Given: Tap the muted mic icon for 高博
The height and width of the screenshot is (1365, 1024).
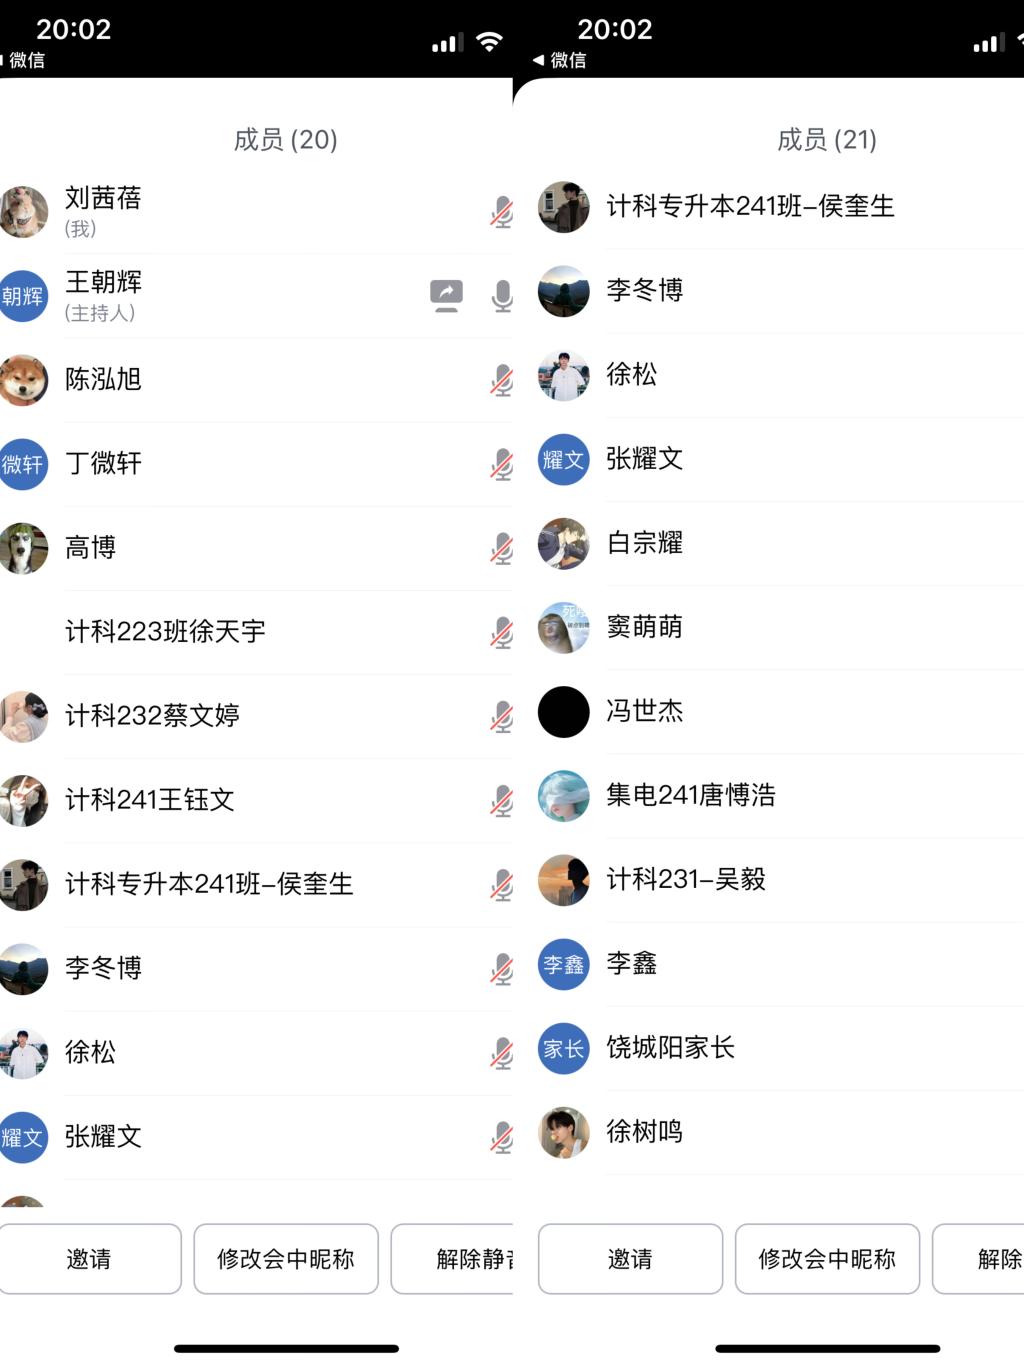Looking at the screenshot, I should click(x=502, y=548).
